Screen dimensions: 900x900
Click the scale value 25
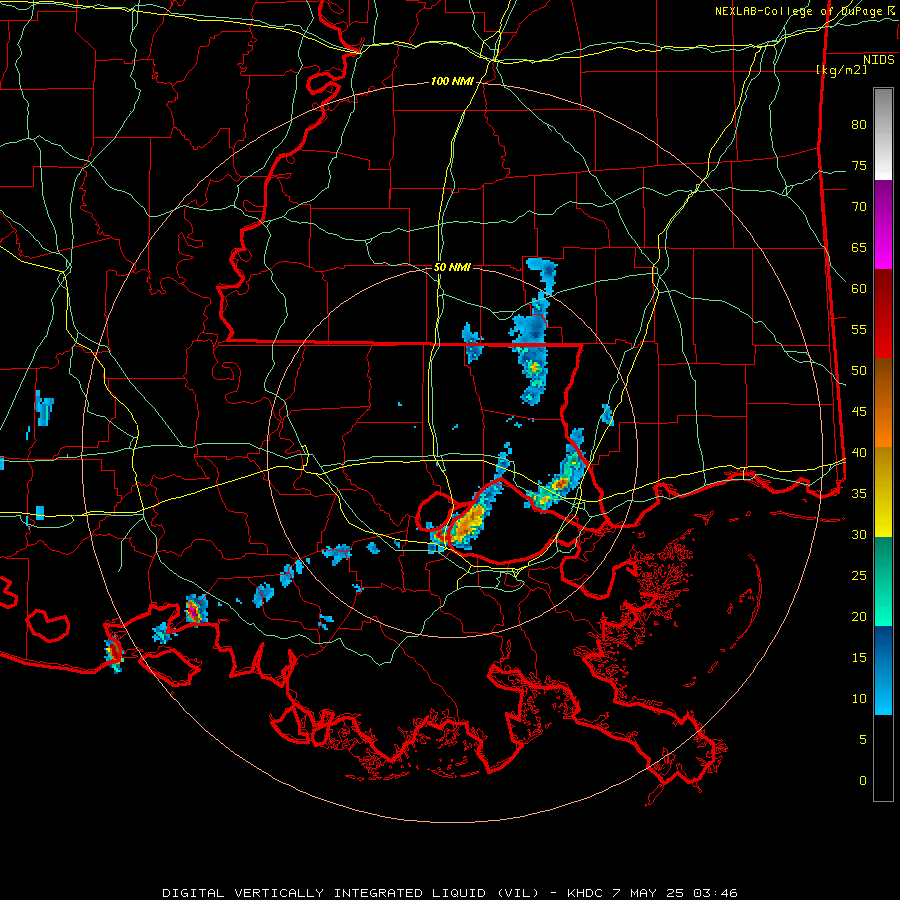pos(859,576)
